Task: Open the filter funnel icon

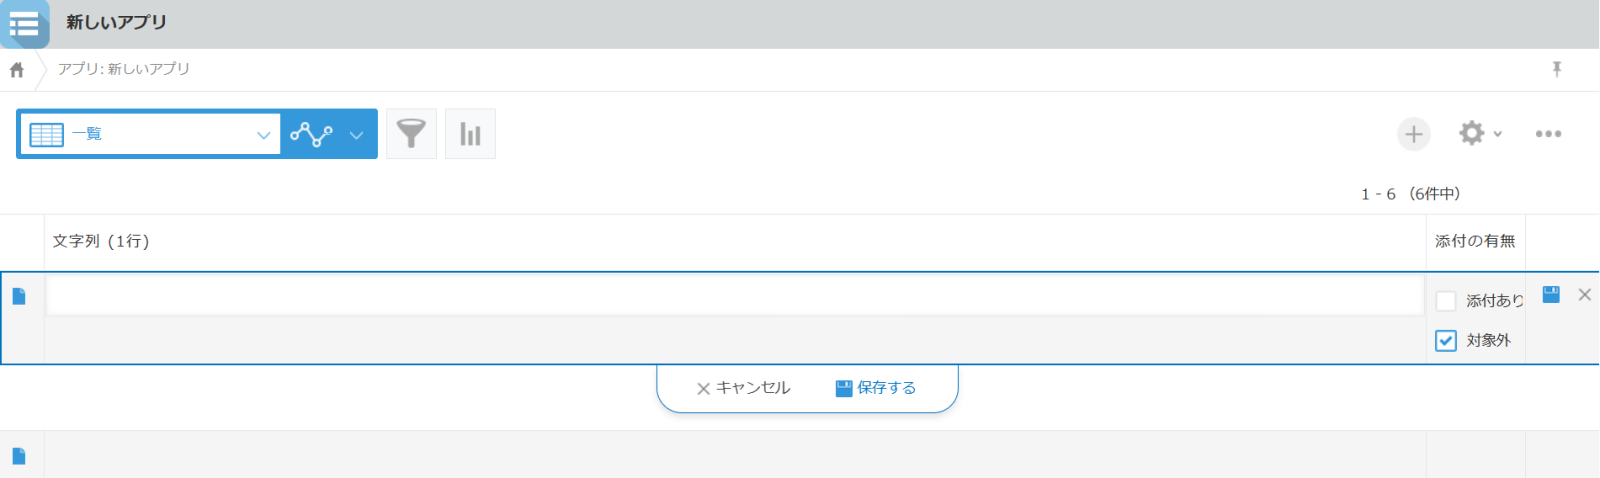Action: (411, 134)
